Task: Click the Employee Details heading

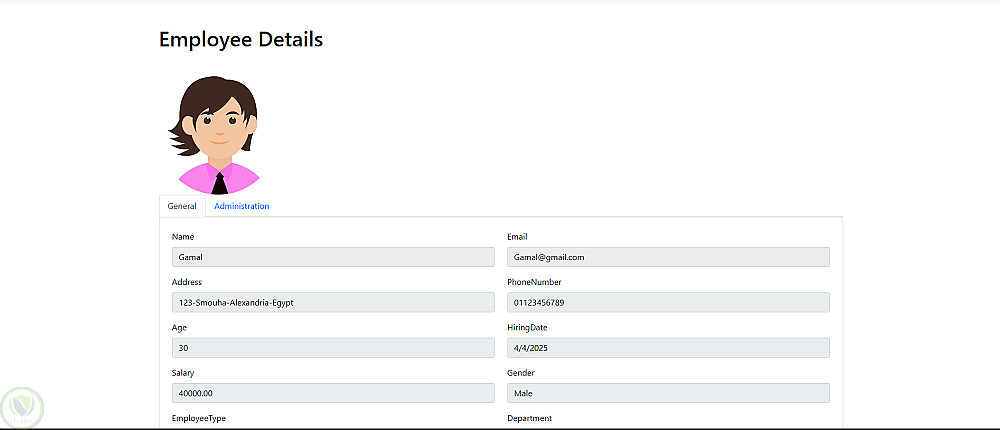Action: (x=241, y=40)
